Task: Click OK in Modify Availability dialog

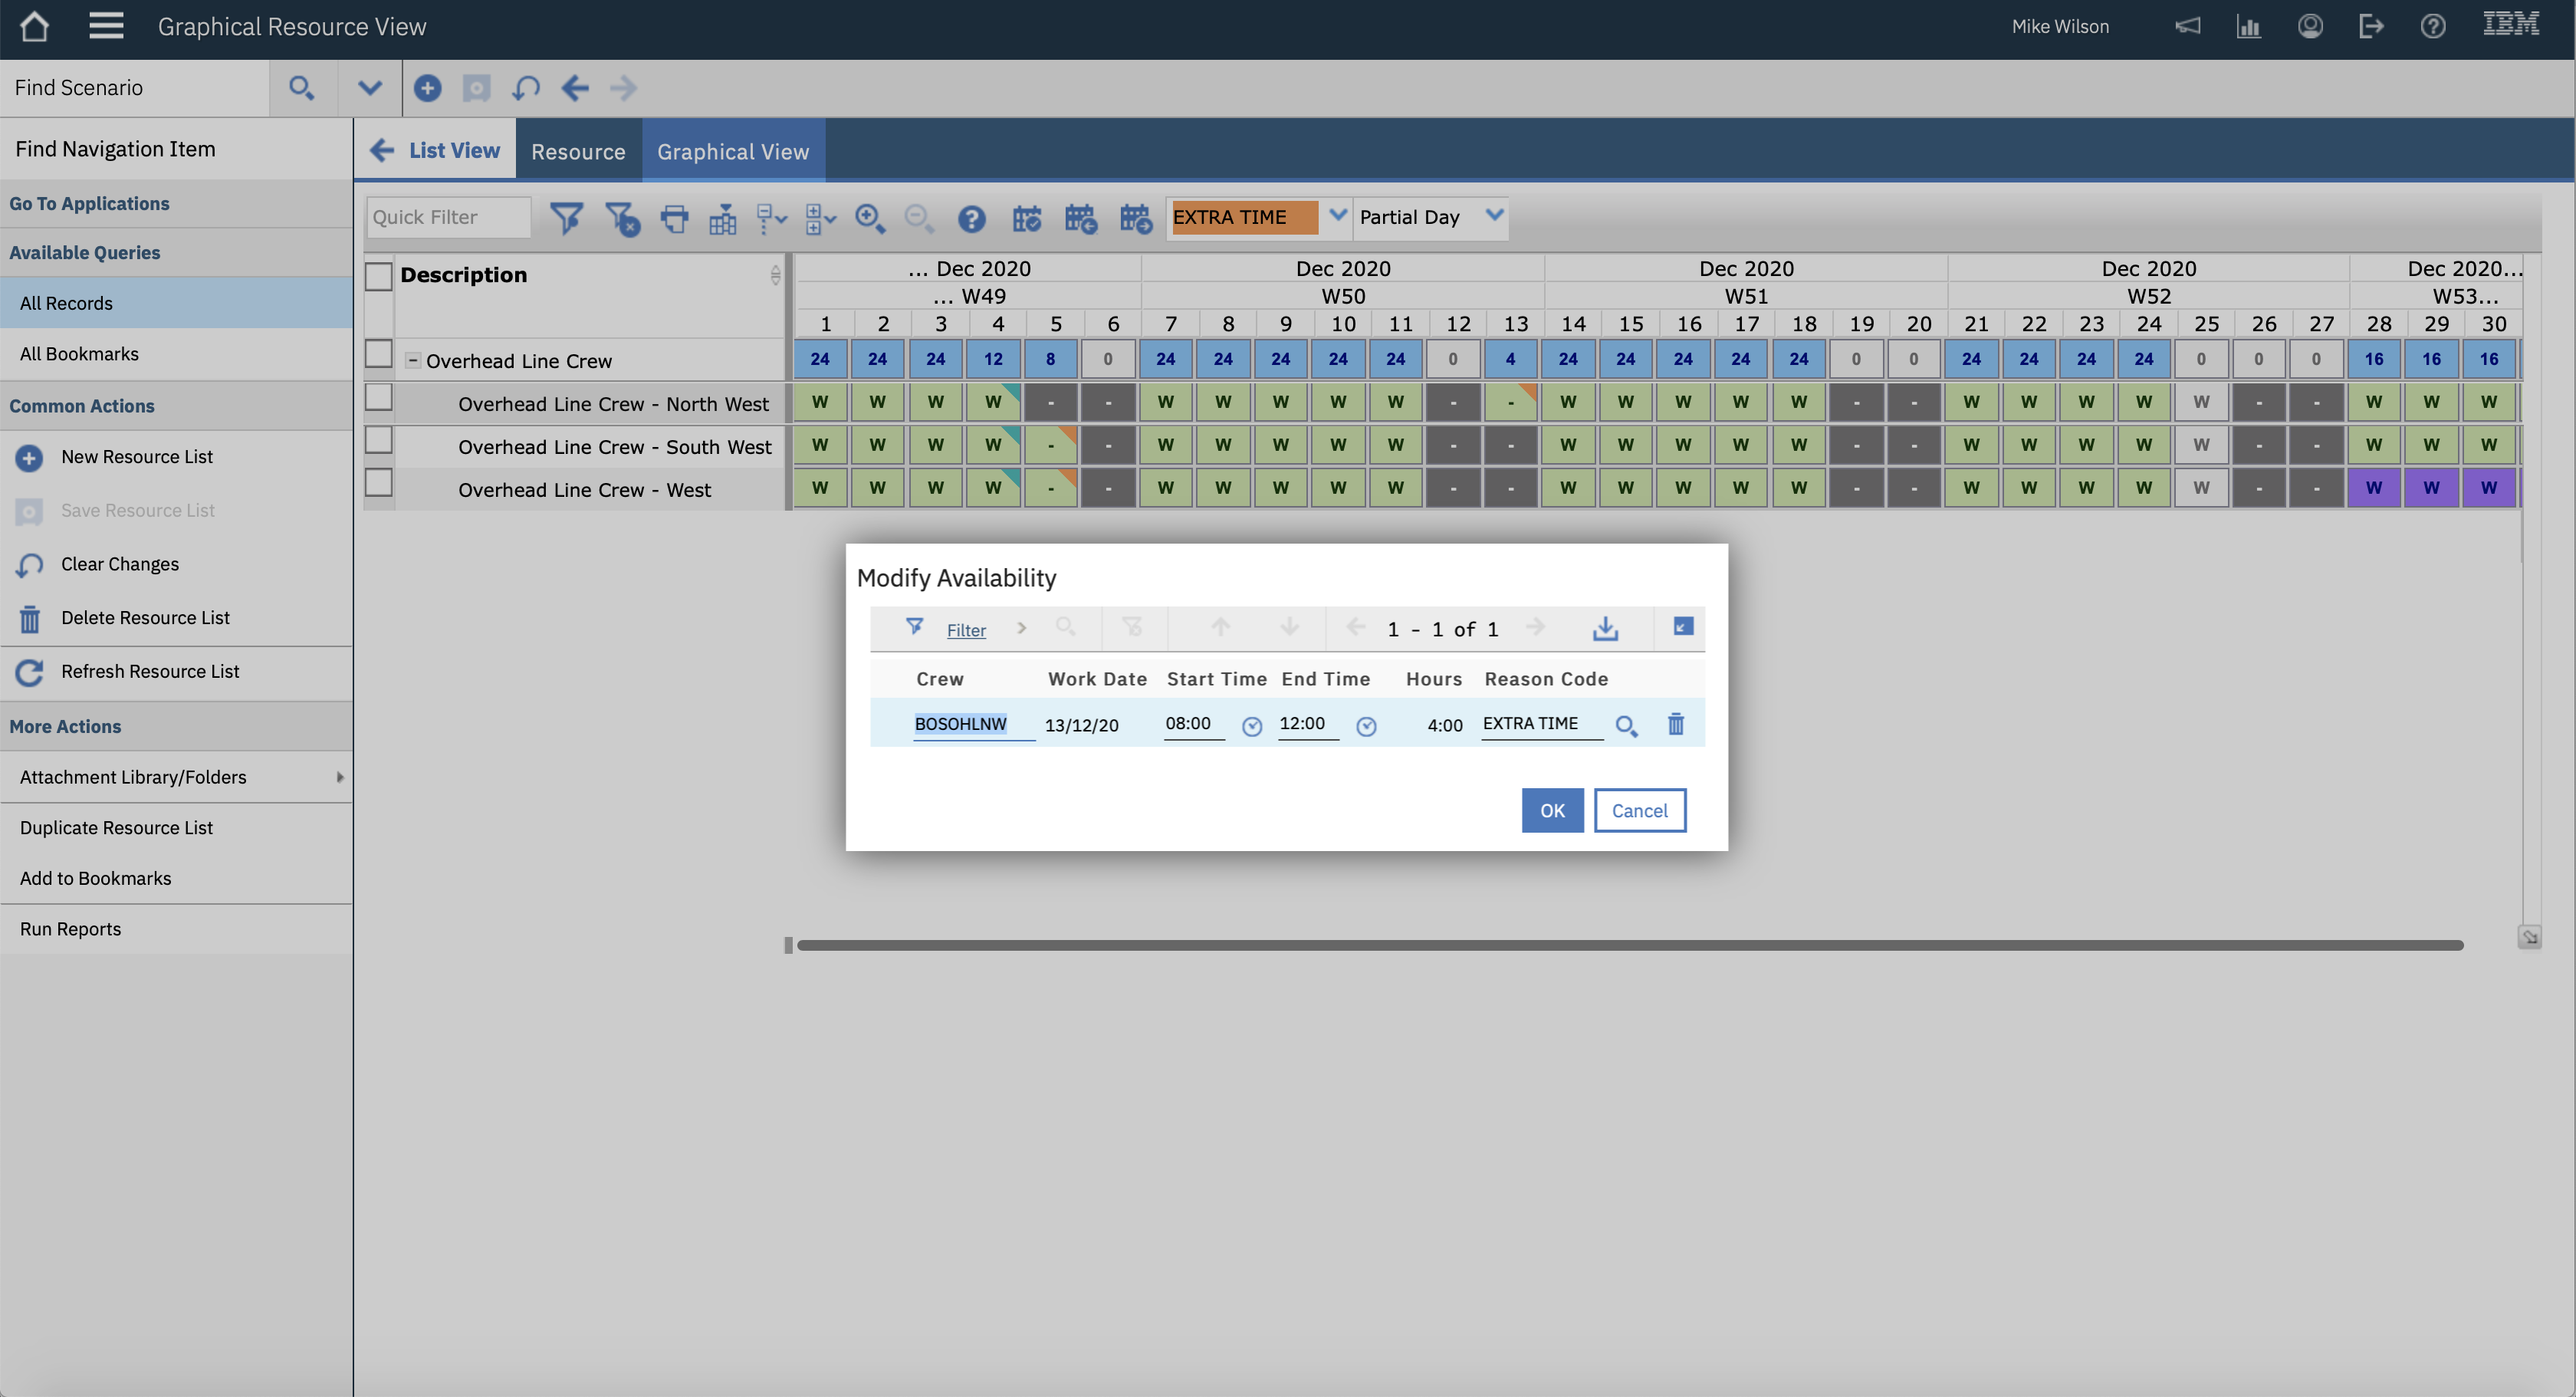Action: coord(1552,810)
